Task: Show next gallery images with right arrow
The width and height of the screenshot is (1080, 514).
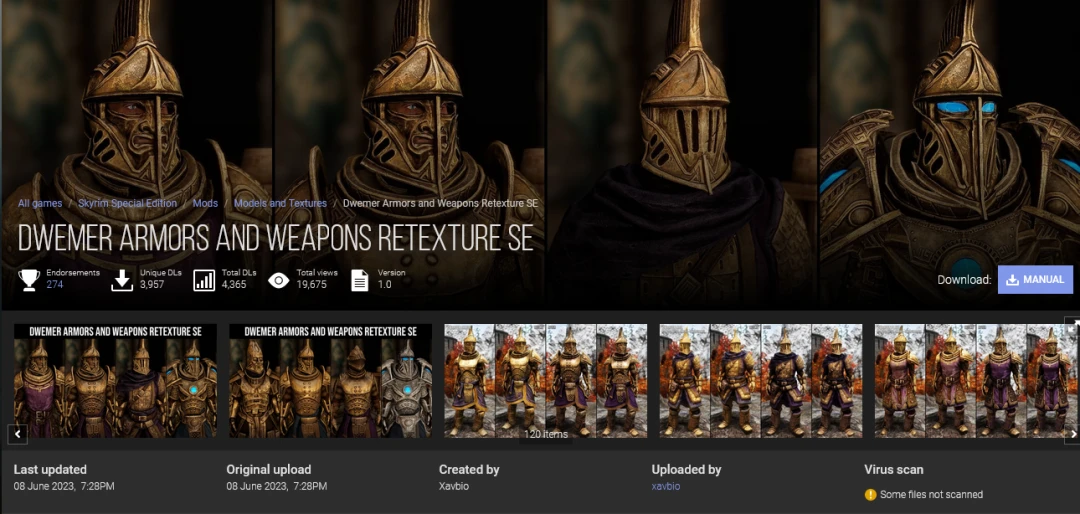Action: (1072, 434)
